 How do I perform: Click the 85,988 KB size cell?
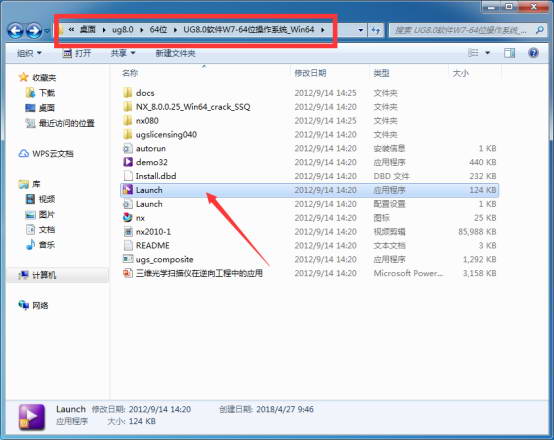click(x=477, y=231)
